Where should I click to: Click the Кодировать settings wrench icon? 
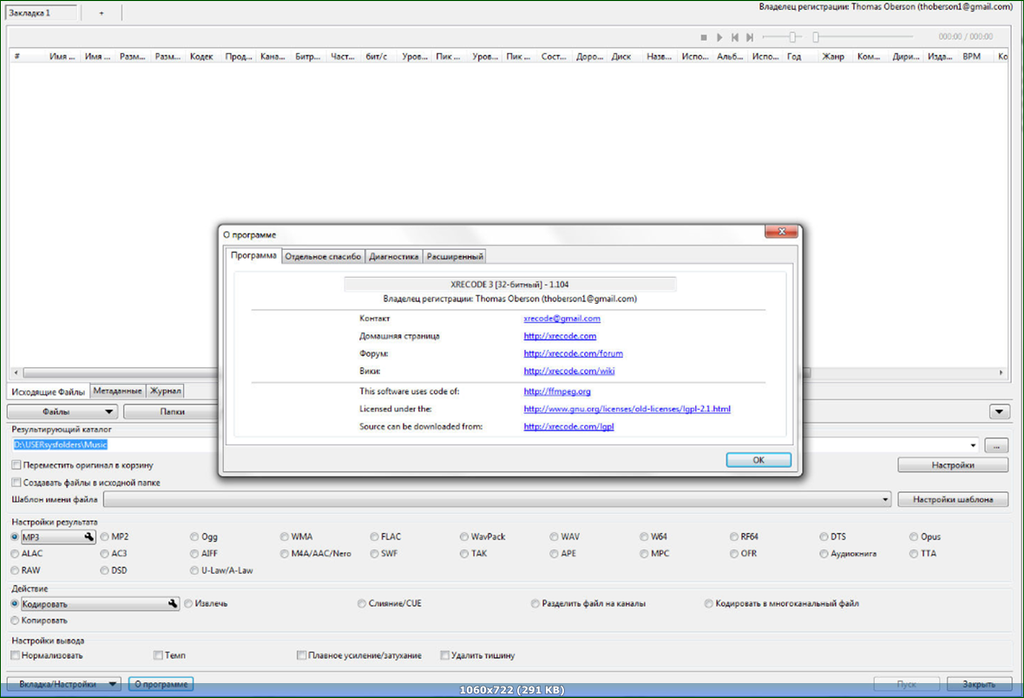172,604
